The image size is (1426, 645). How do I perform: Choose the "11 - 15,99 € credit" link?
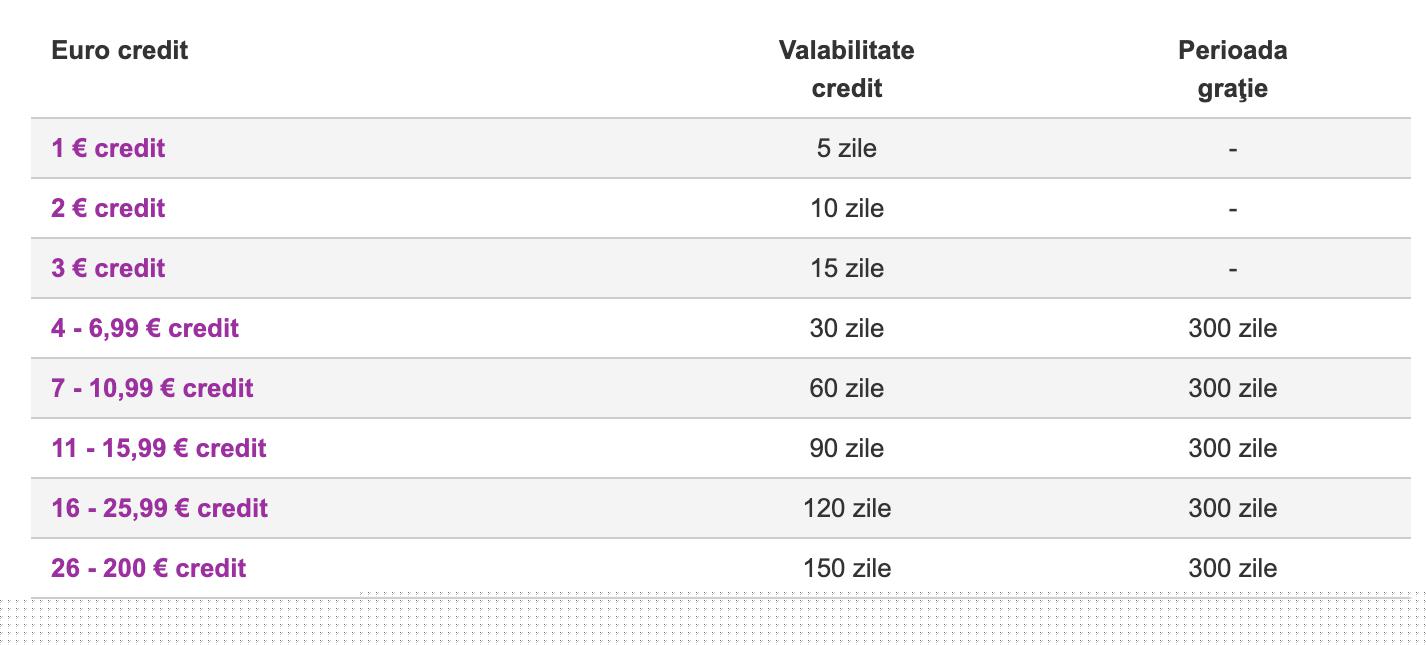click(x=159, y=448)
